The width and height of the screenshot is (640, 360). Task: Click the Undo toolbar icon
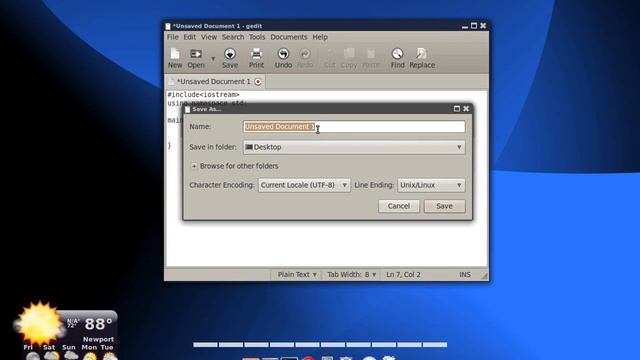283,58
